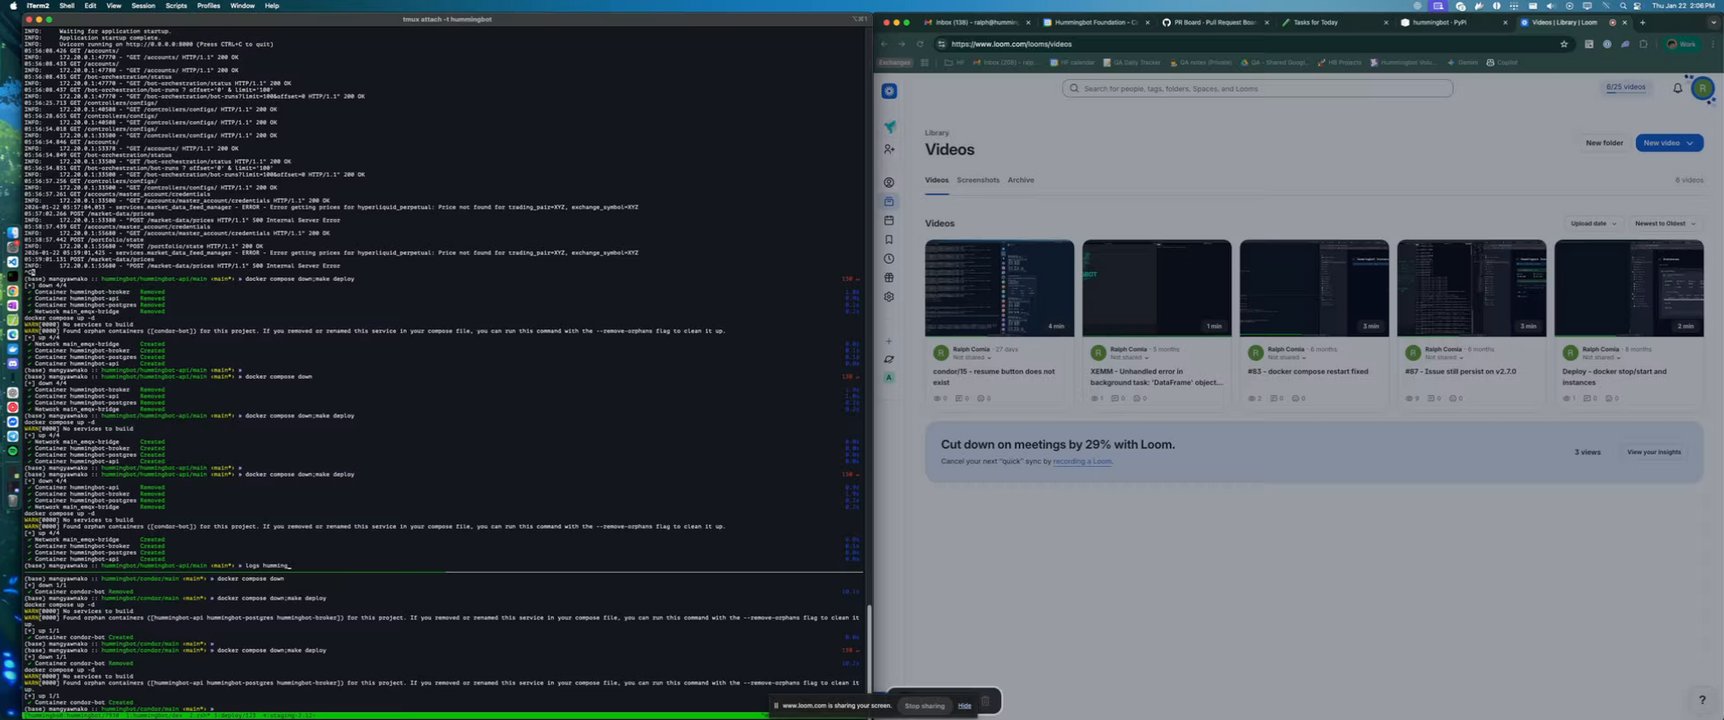Click Stop sharing on the sharing bar

click(924, 706)
